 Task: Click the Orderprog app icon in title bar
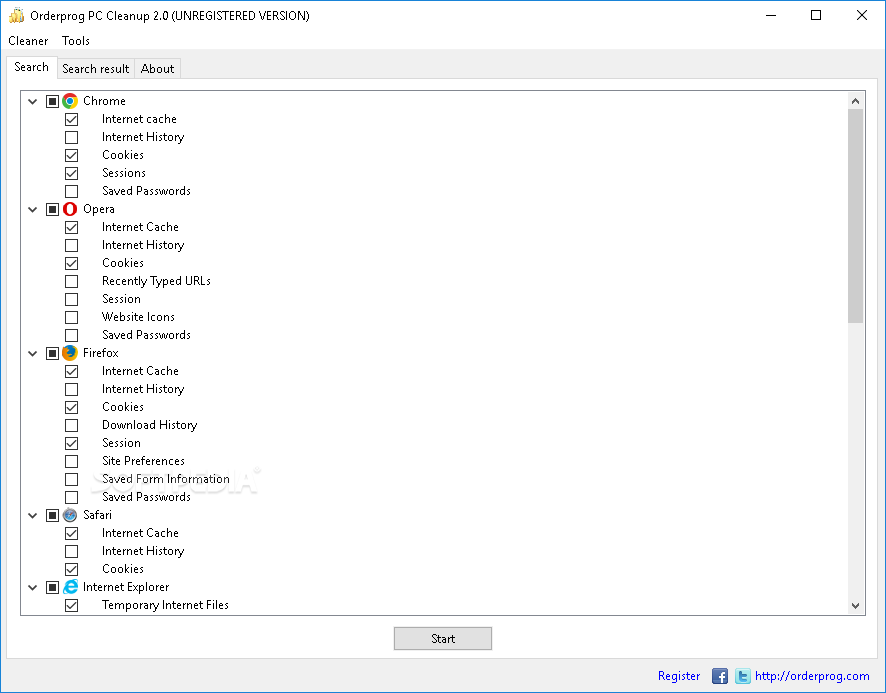pyautogui.click(x=16, y=15)
